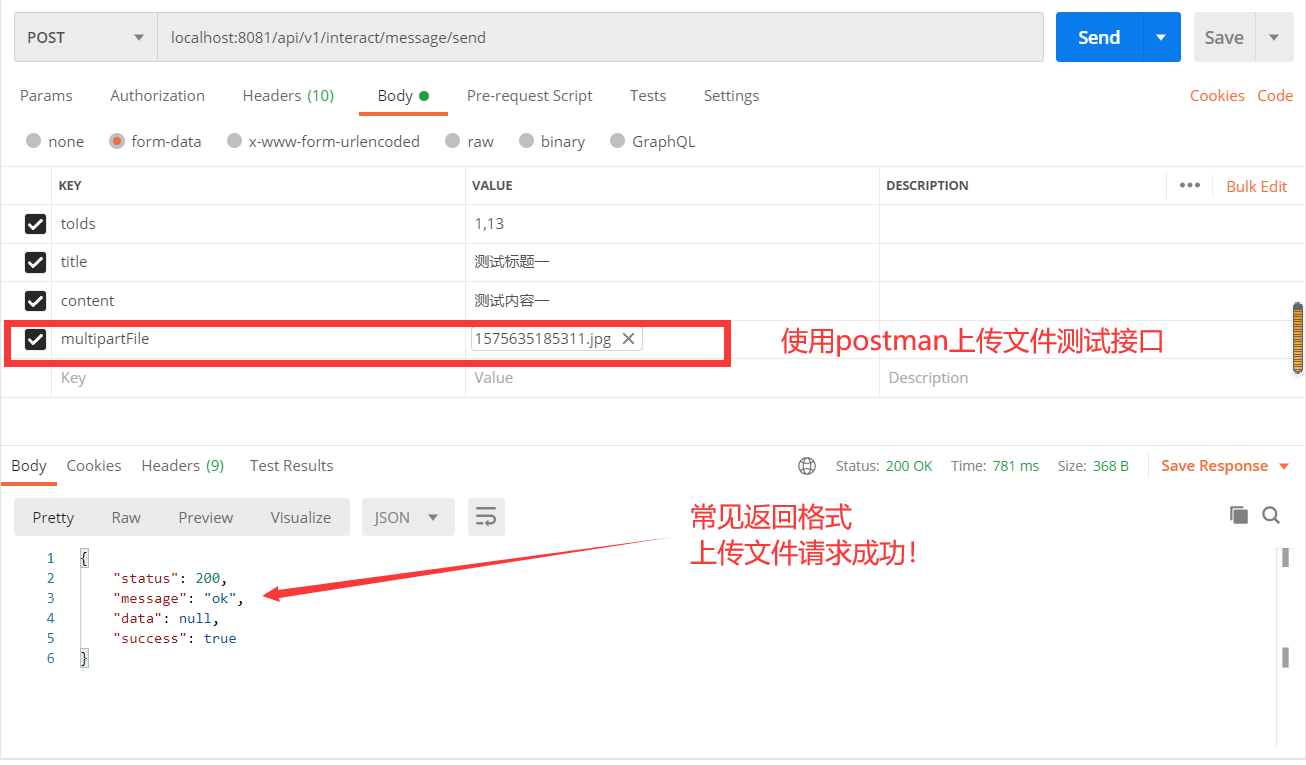Click the Send button
1306x765 pixels.
pos(1097,36)
